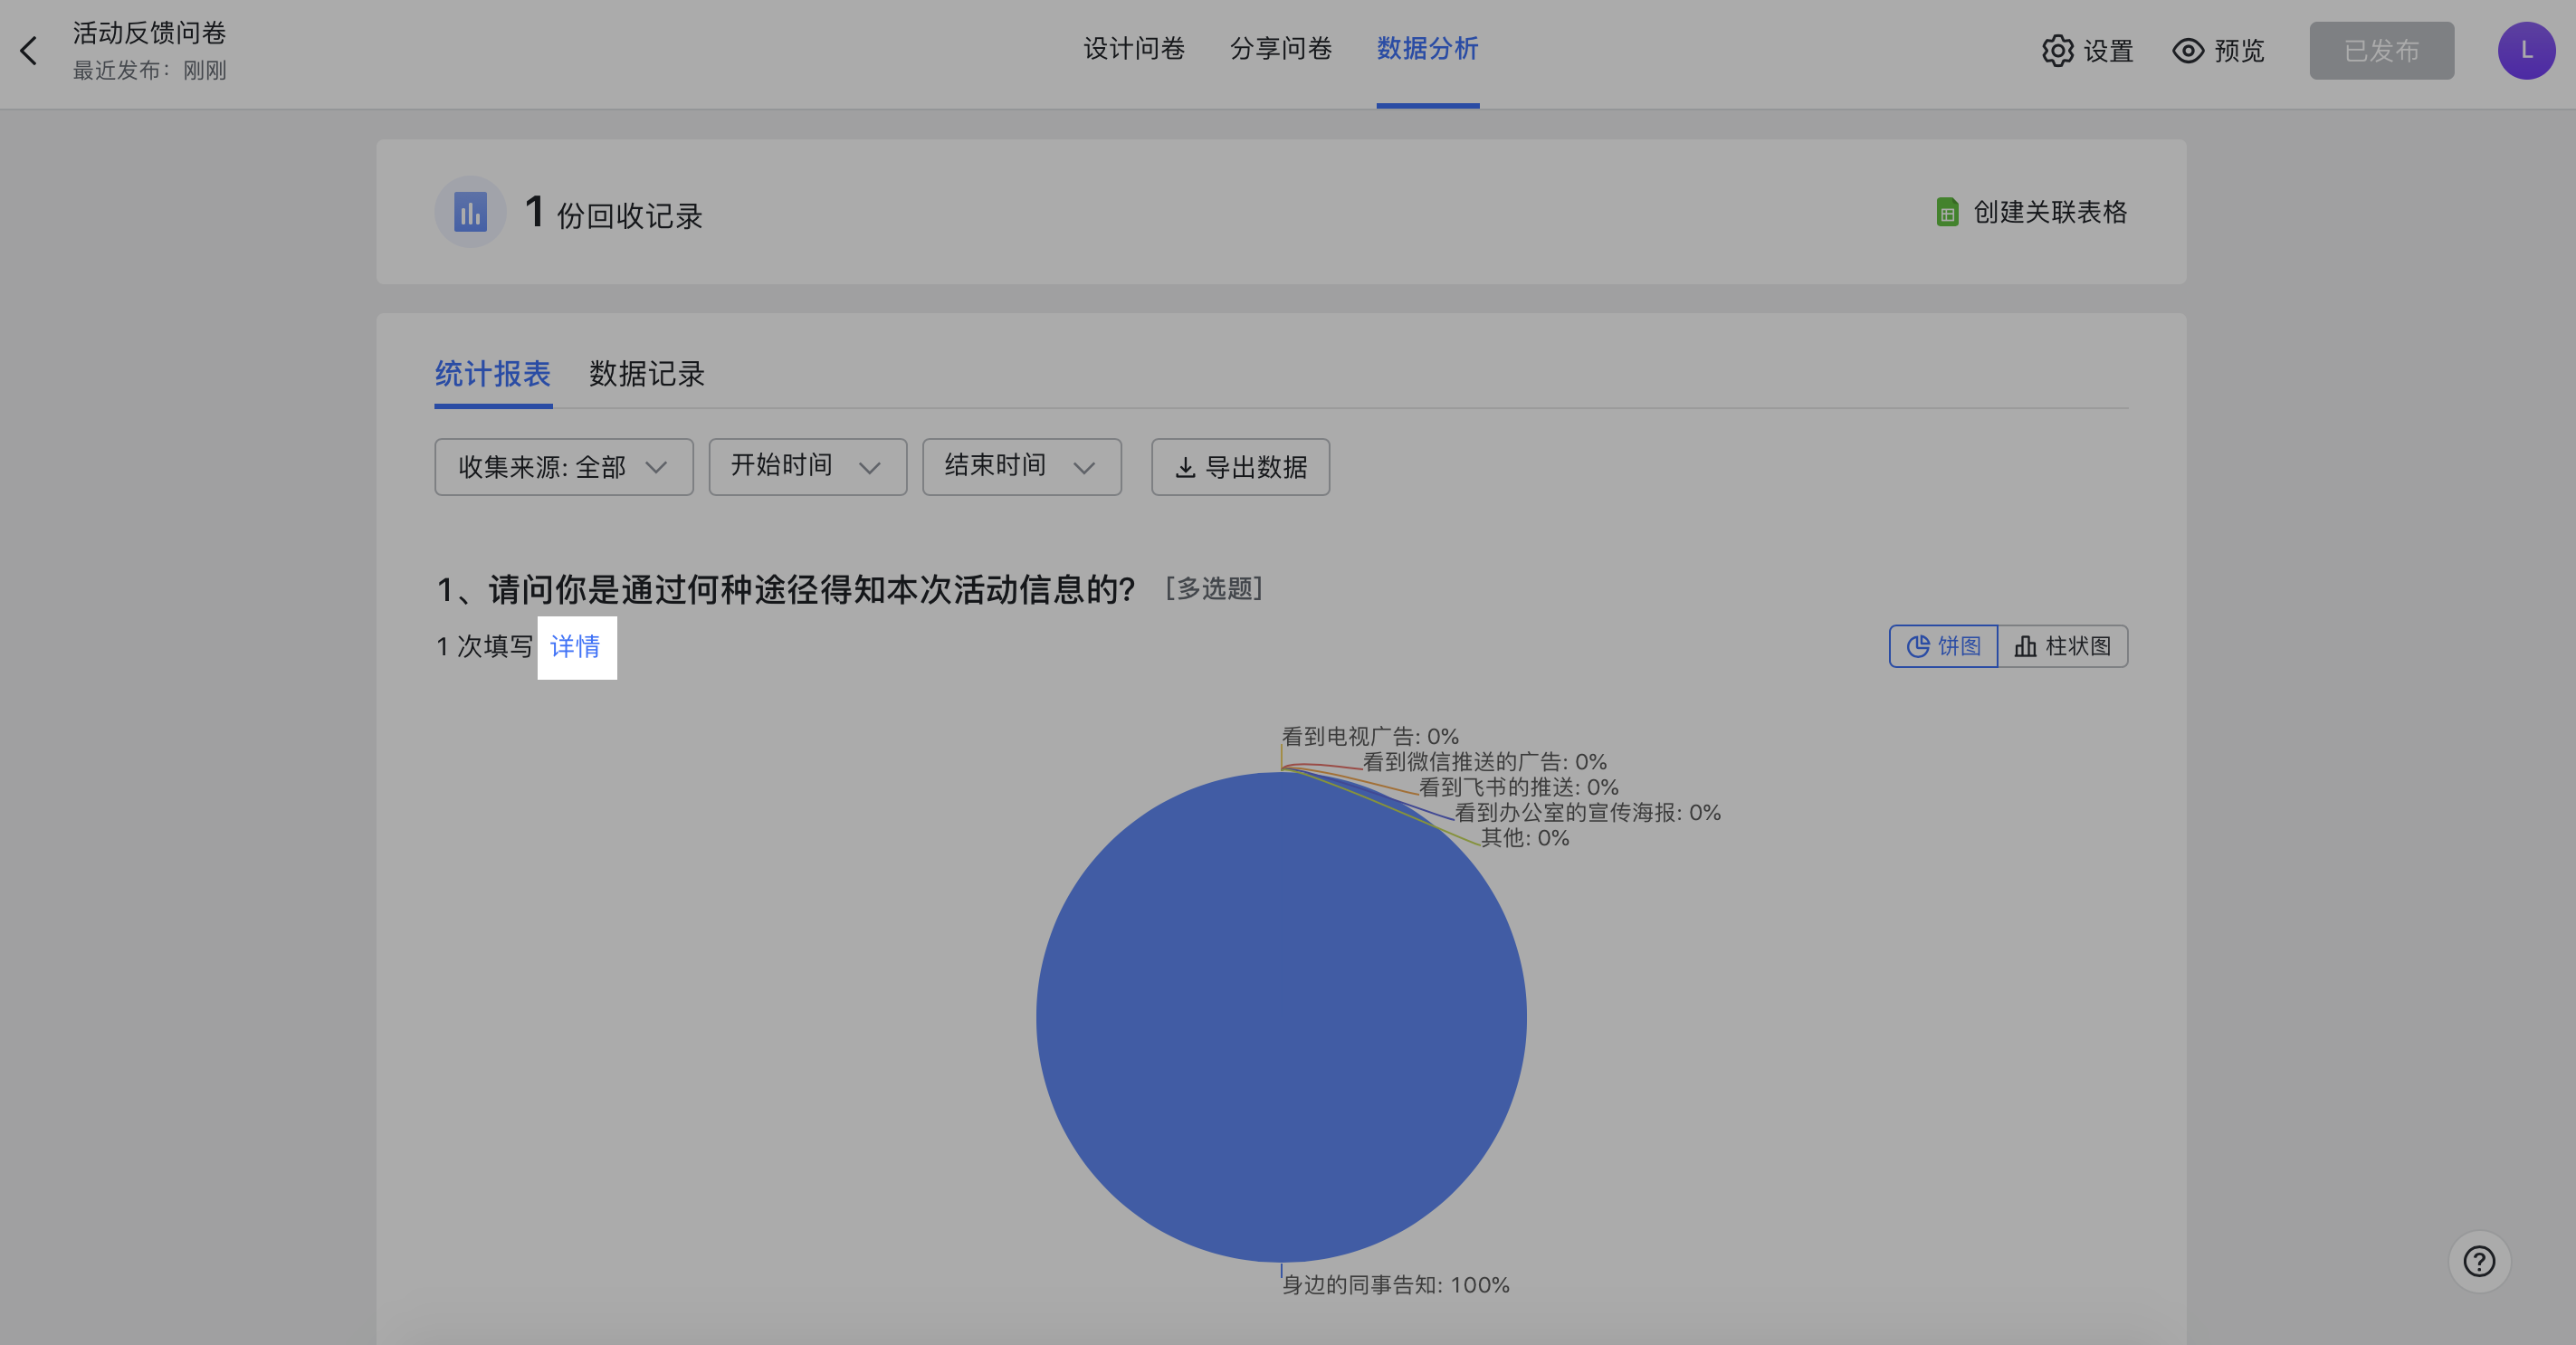Open the 数据记录 tab
This screenshot has width=2576, height=1345.
pyautogui.click(x=647, y=374)
